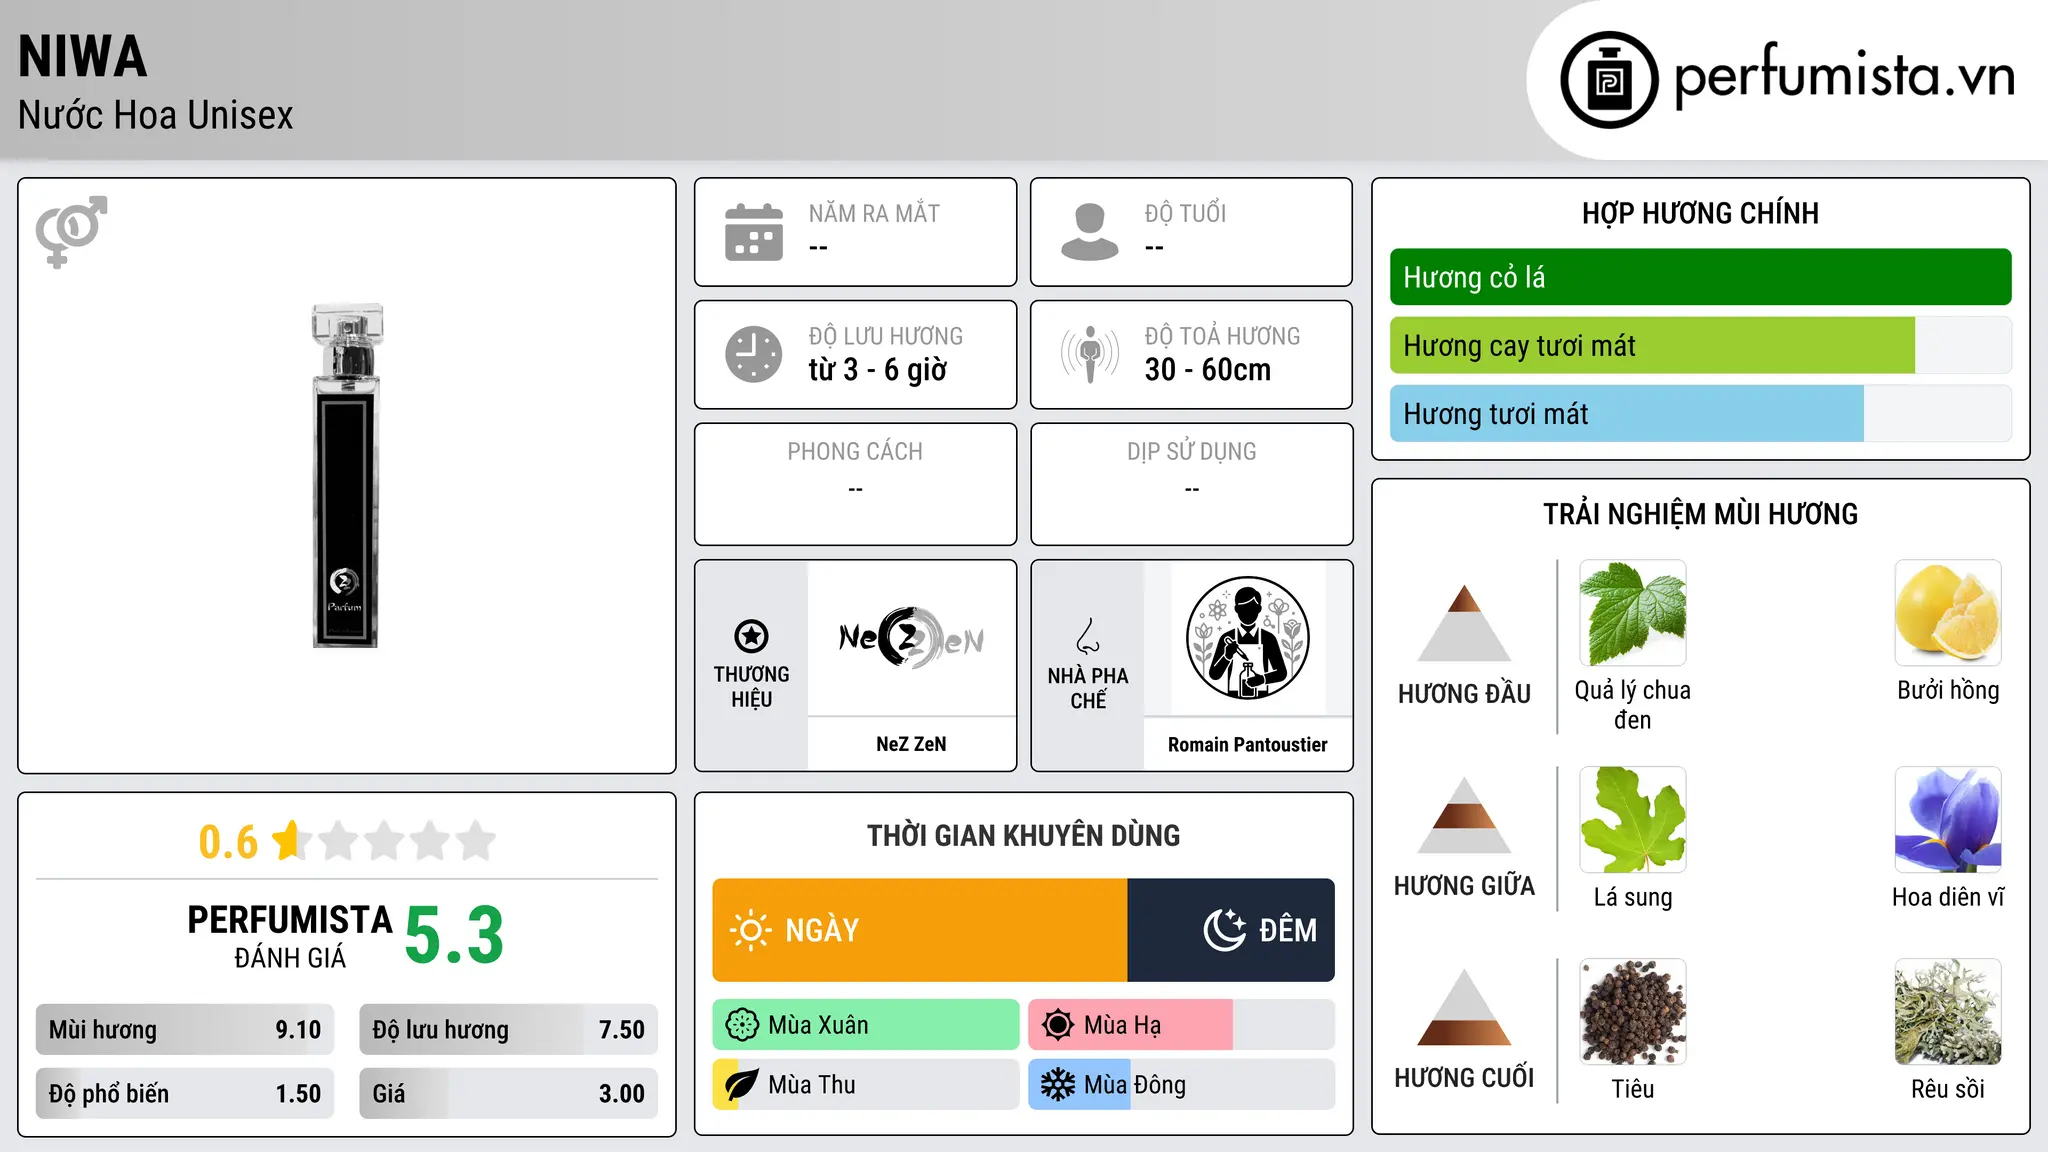Viewport: 2048px width, 1152px height.
Task: Click the Mùa Đông season bar
Action: (x=1182, y=1085)
